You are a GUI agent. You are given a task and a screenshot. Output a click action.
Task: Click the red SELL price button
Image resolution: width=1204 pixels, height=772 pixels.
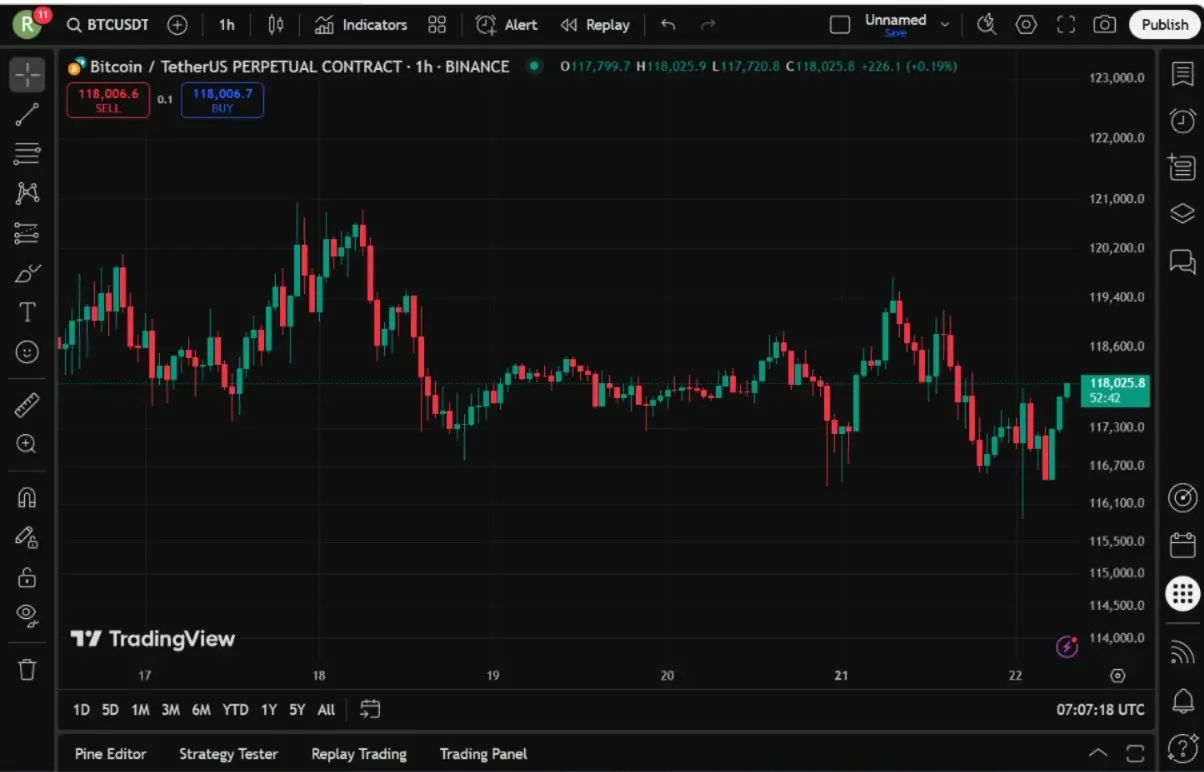108,100
